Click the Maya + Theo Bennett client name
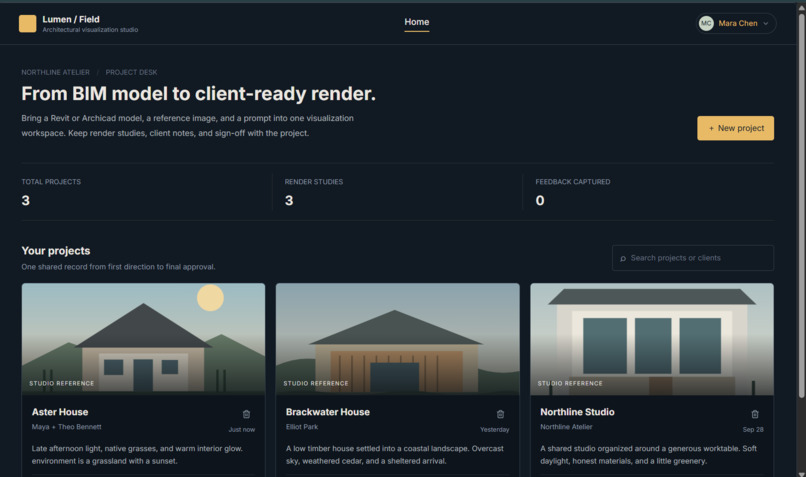This screenshot has height=477, width=806. [x=67, y=427]
